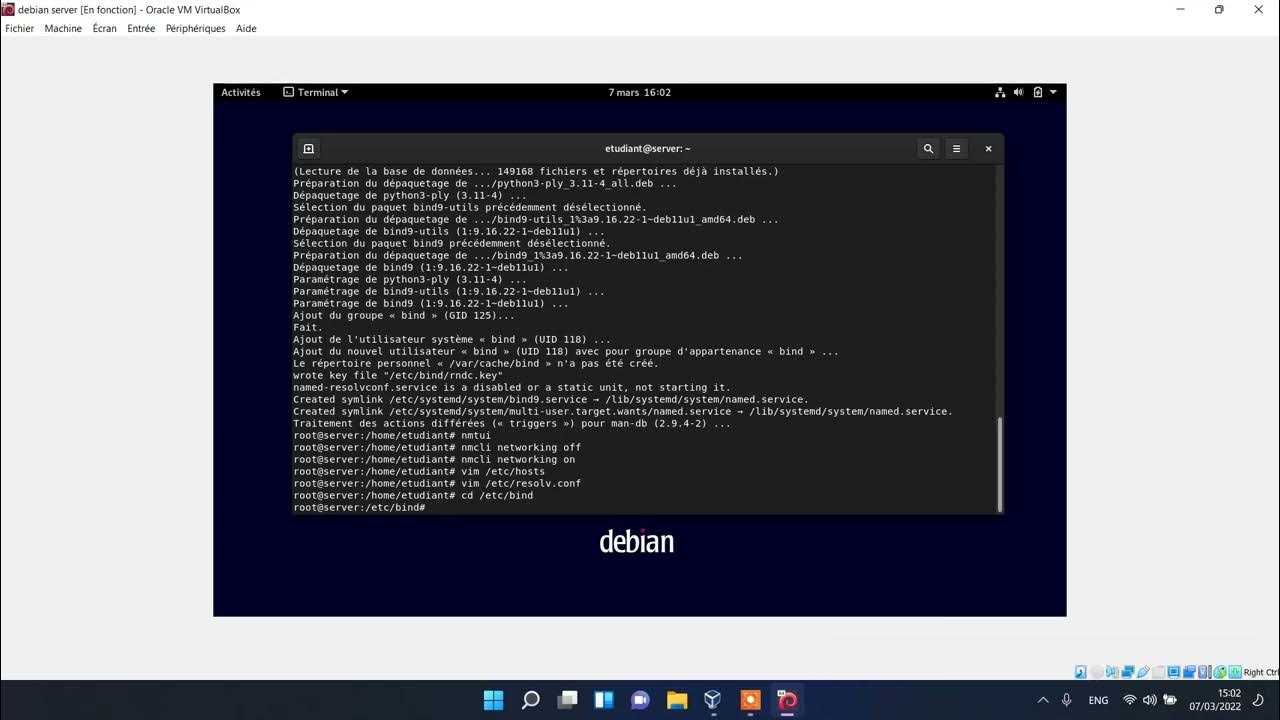
Task: Click the VirtualBox shared folders icon
Action: 1158,672
